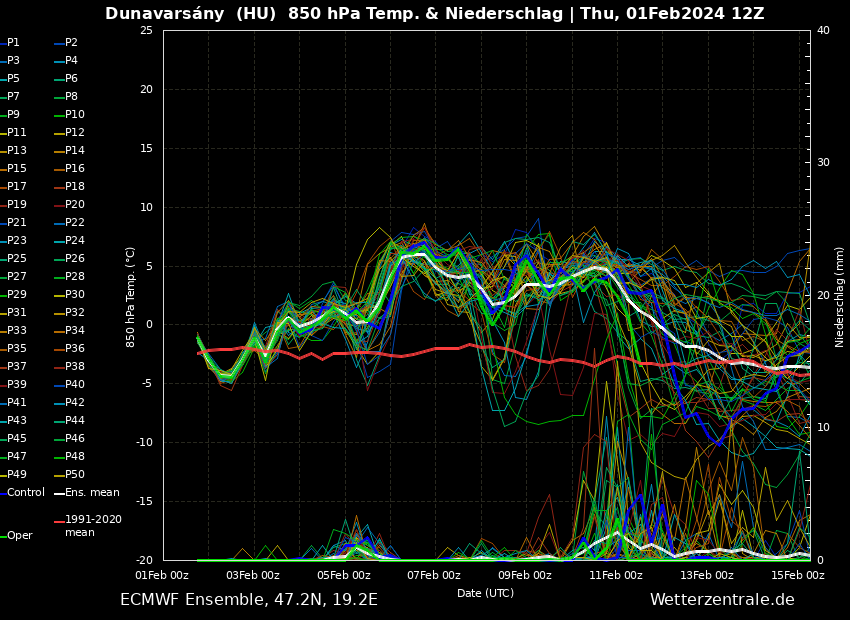Select the Oper legend entry
Image resolution: width=850 pixels, height=620 pixels.
coord(19,536)
